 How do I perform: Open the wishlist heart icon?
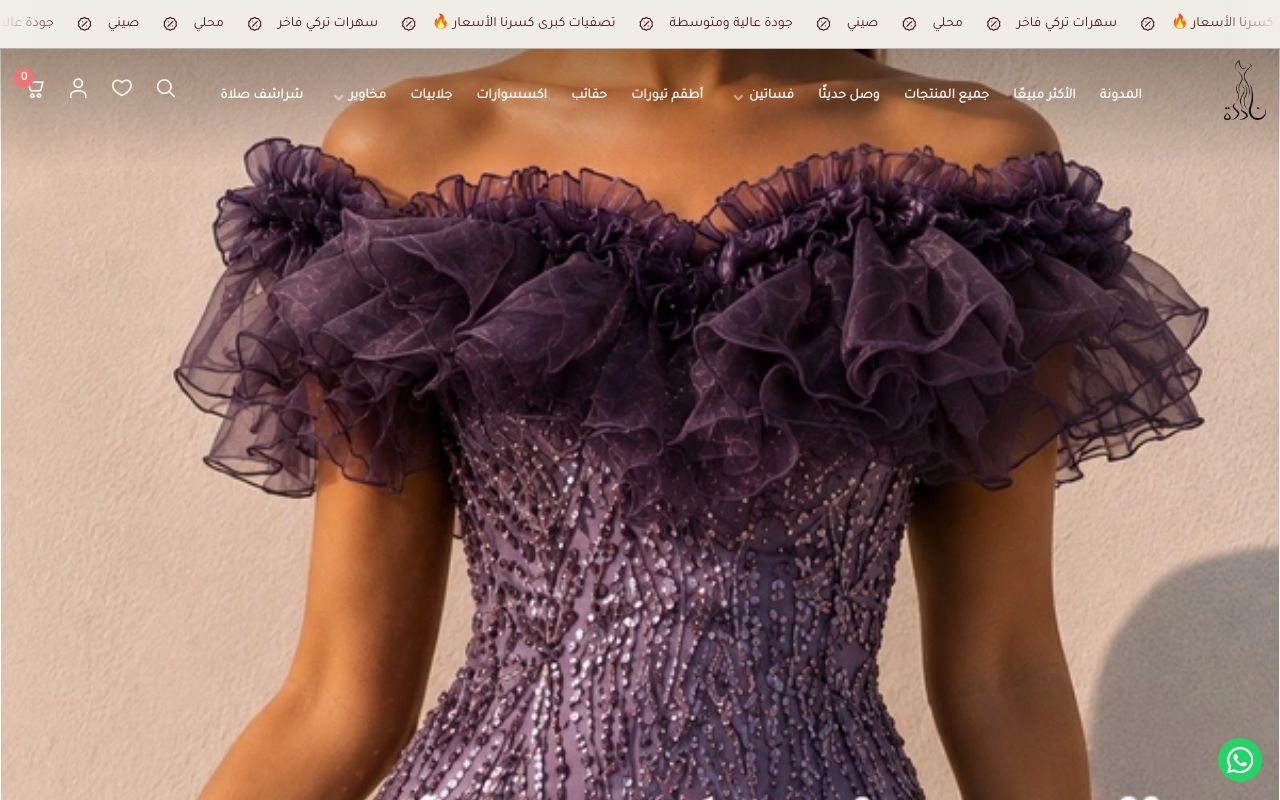122,88
